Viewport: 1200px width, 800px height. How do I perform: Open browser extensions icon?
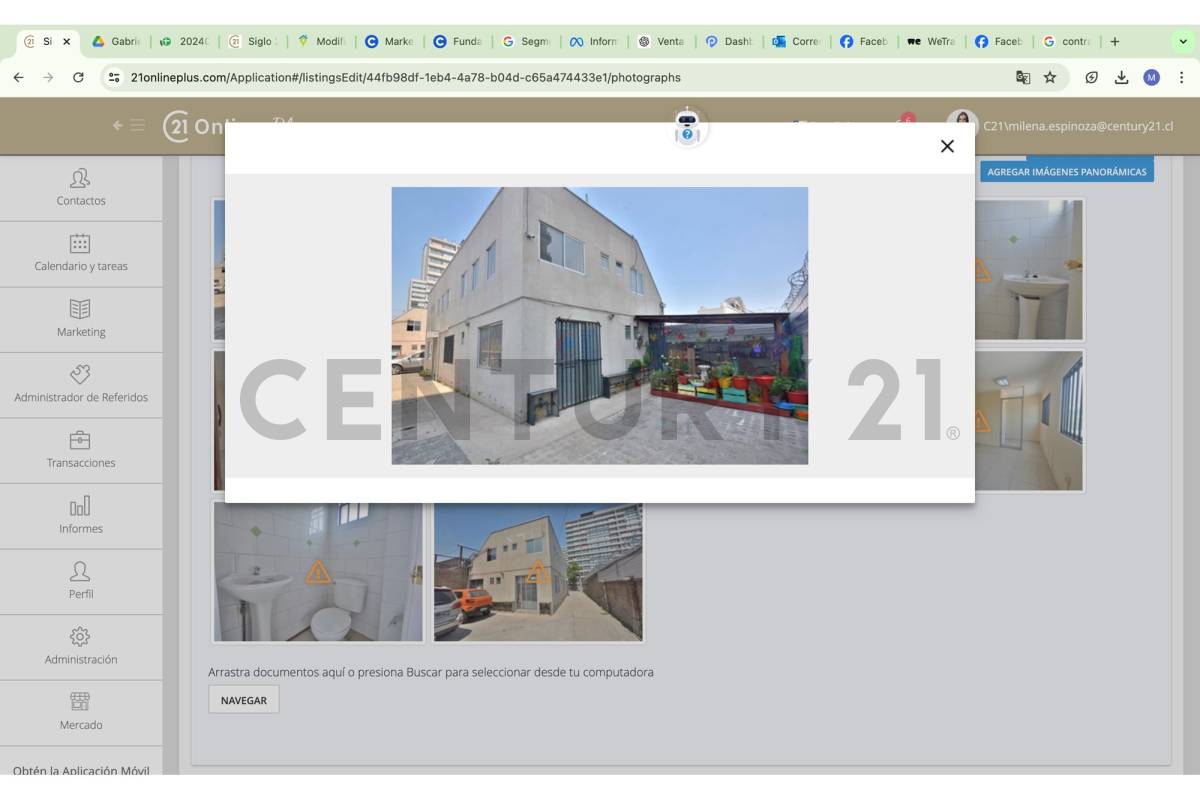(x=1092, y=77)
